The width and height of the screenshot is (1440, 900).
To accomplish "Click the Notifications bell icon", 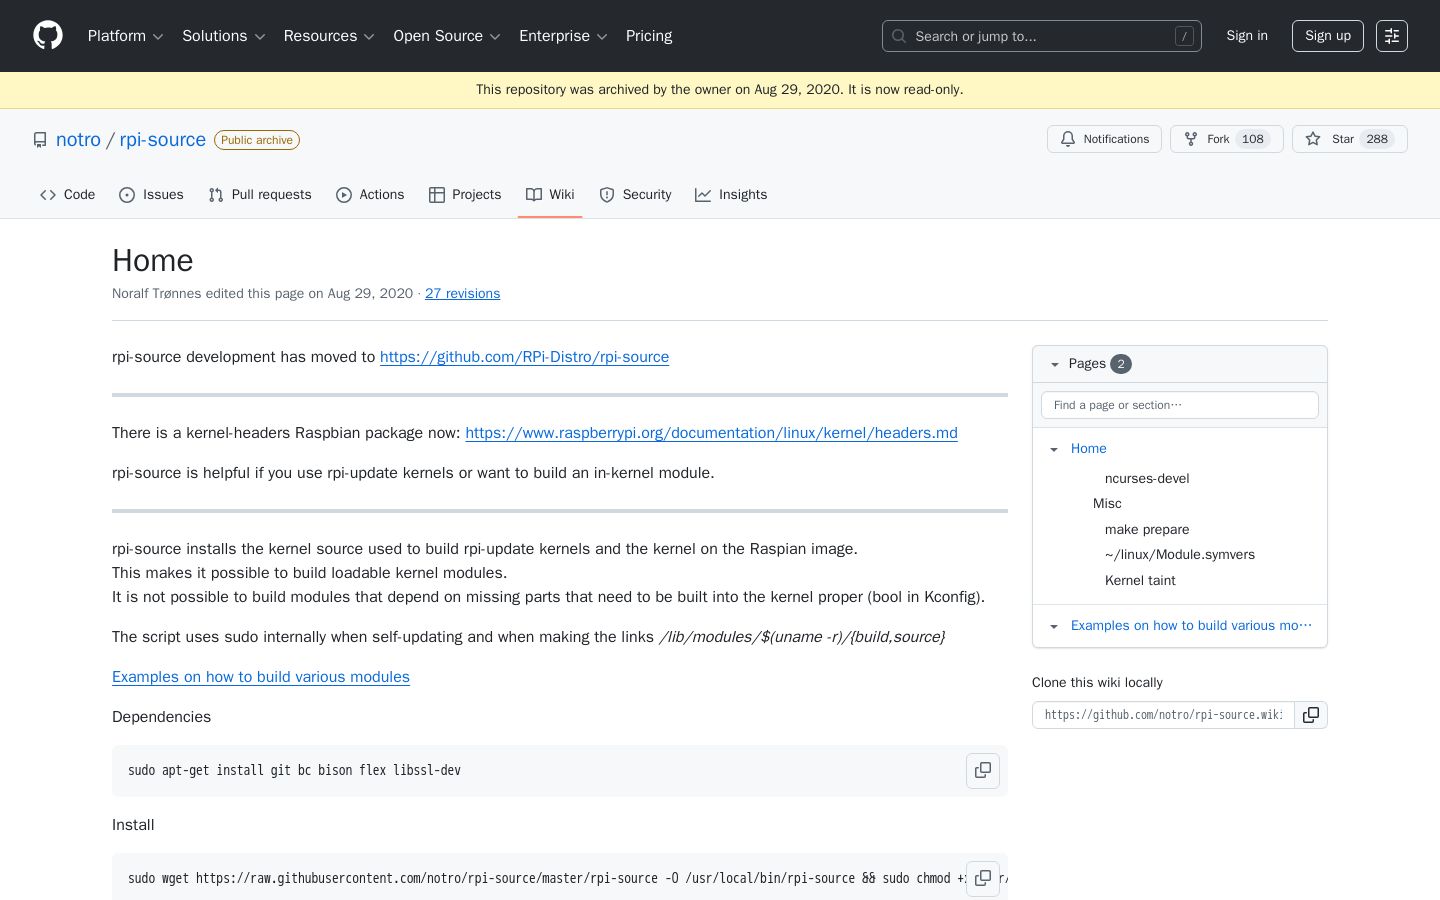I will click(1068, 139).
